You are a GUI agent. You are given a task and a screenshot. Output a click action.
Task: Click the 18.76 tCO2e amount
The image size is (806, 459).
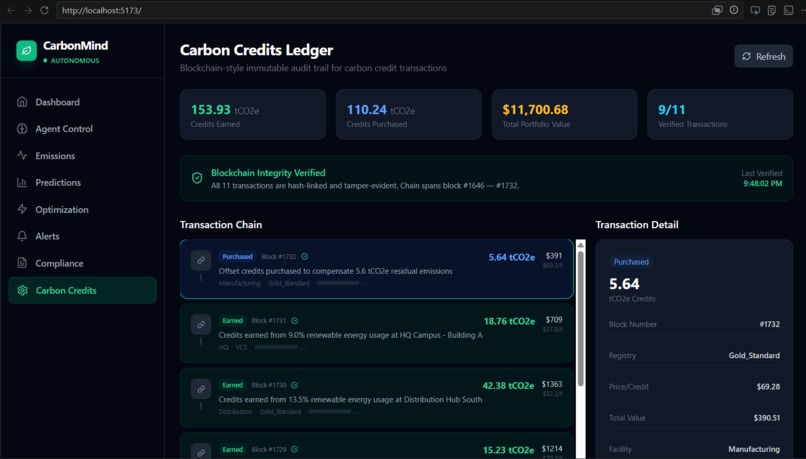509,321
